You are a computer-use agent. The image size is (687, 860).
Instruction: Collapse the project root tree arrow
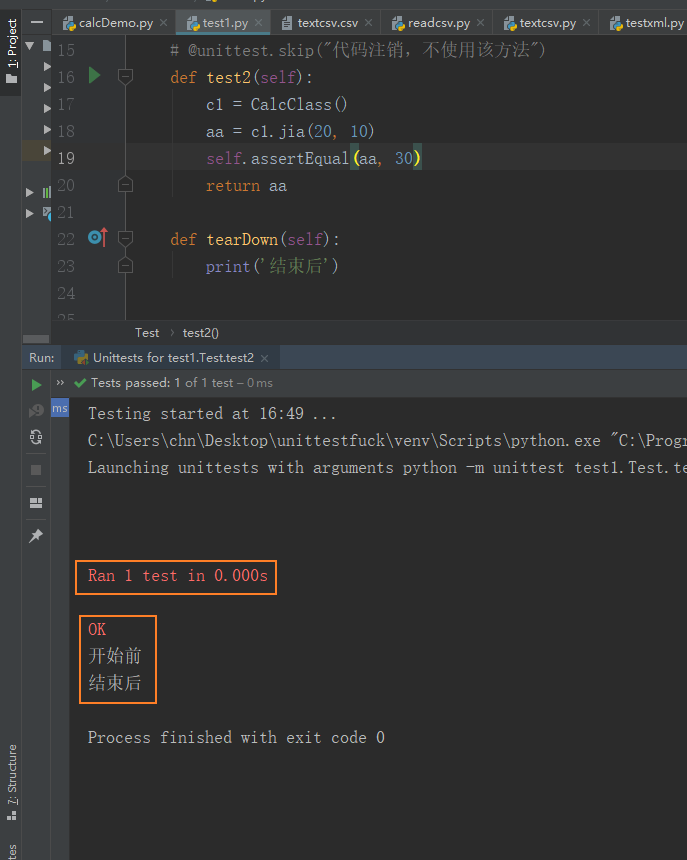(30, 46)
